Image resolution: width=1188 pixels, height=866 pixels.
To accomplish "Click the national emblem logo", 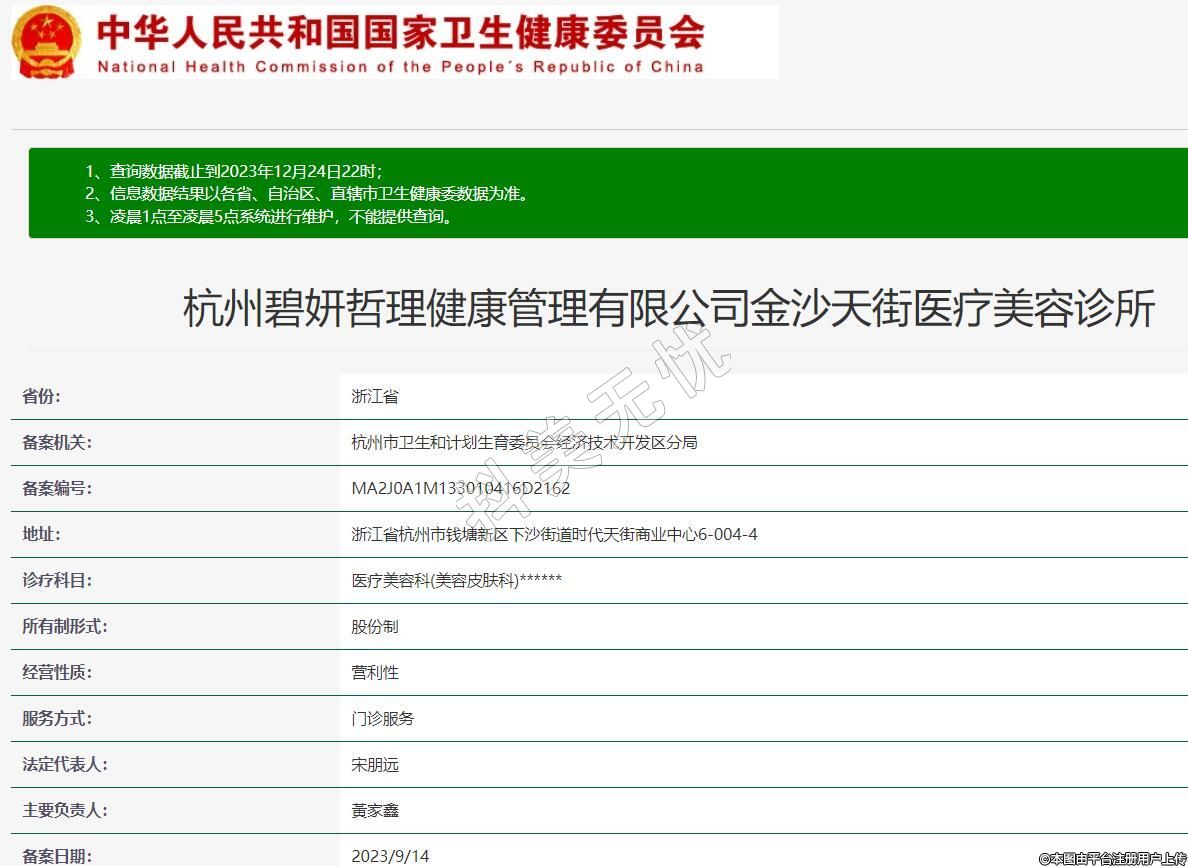I will tap(46, 42).
